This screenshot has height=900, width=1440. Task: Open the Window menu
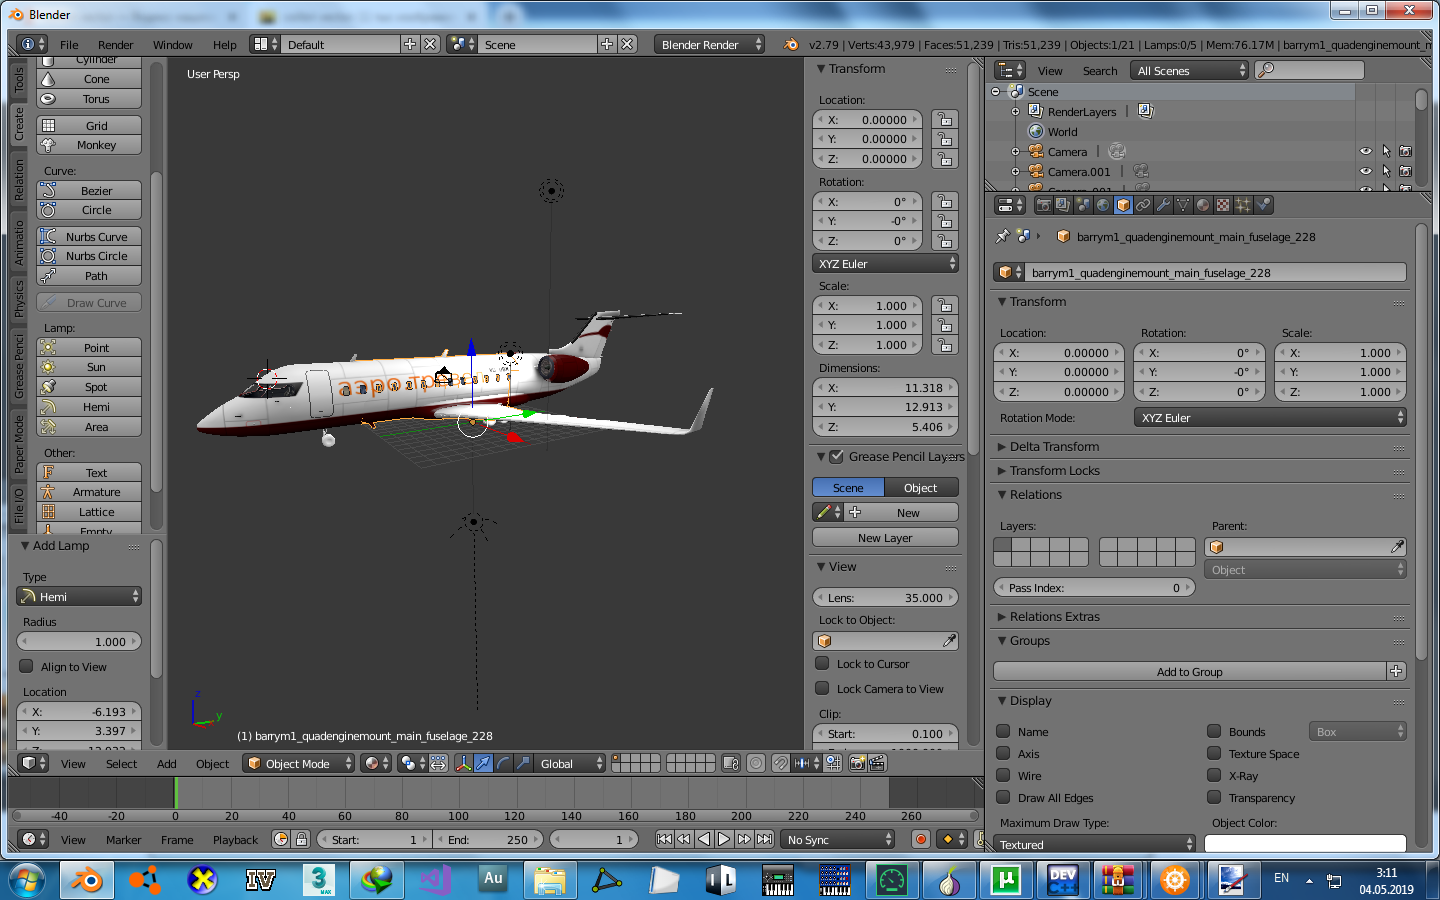click(x=172, y=44)
